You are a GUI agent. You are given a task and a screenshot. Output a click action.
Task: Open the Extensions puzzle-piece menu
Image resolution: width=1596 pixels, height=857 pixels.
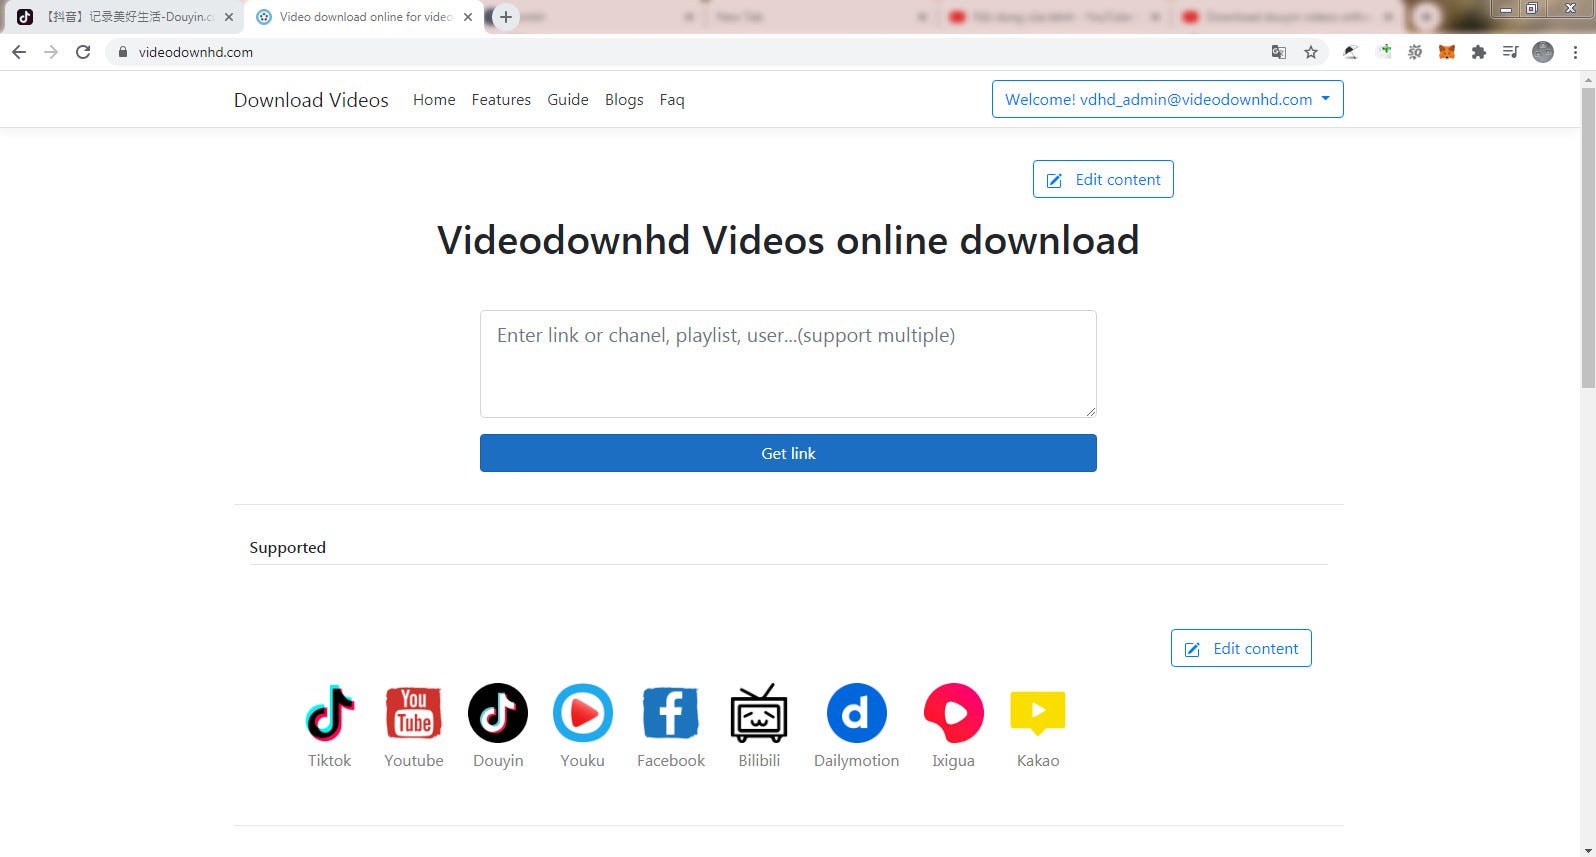(1478, 52)
